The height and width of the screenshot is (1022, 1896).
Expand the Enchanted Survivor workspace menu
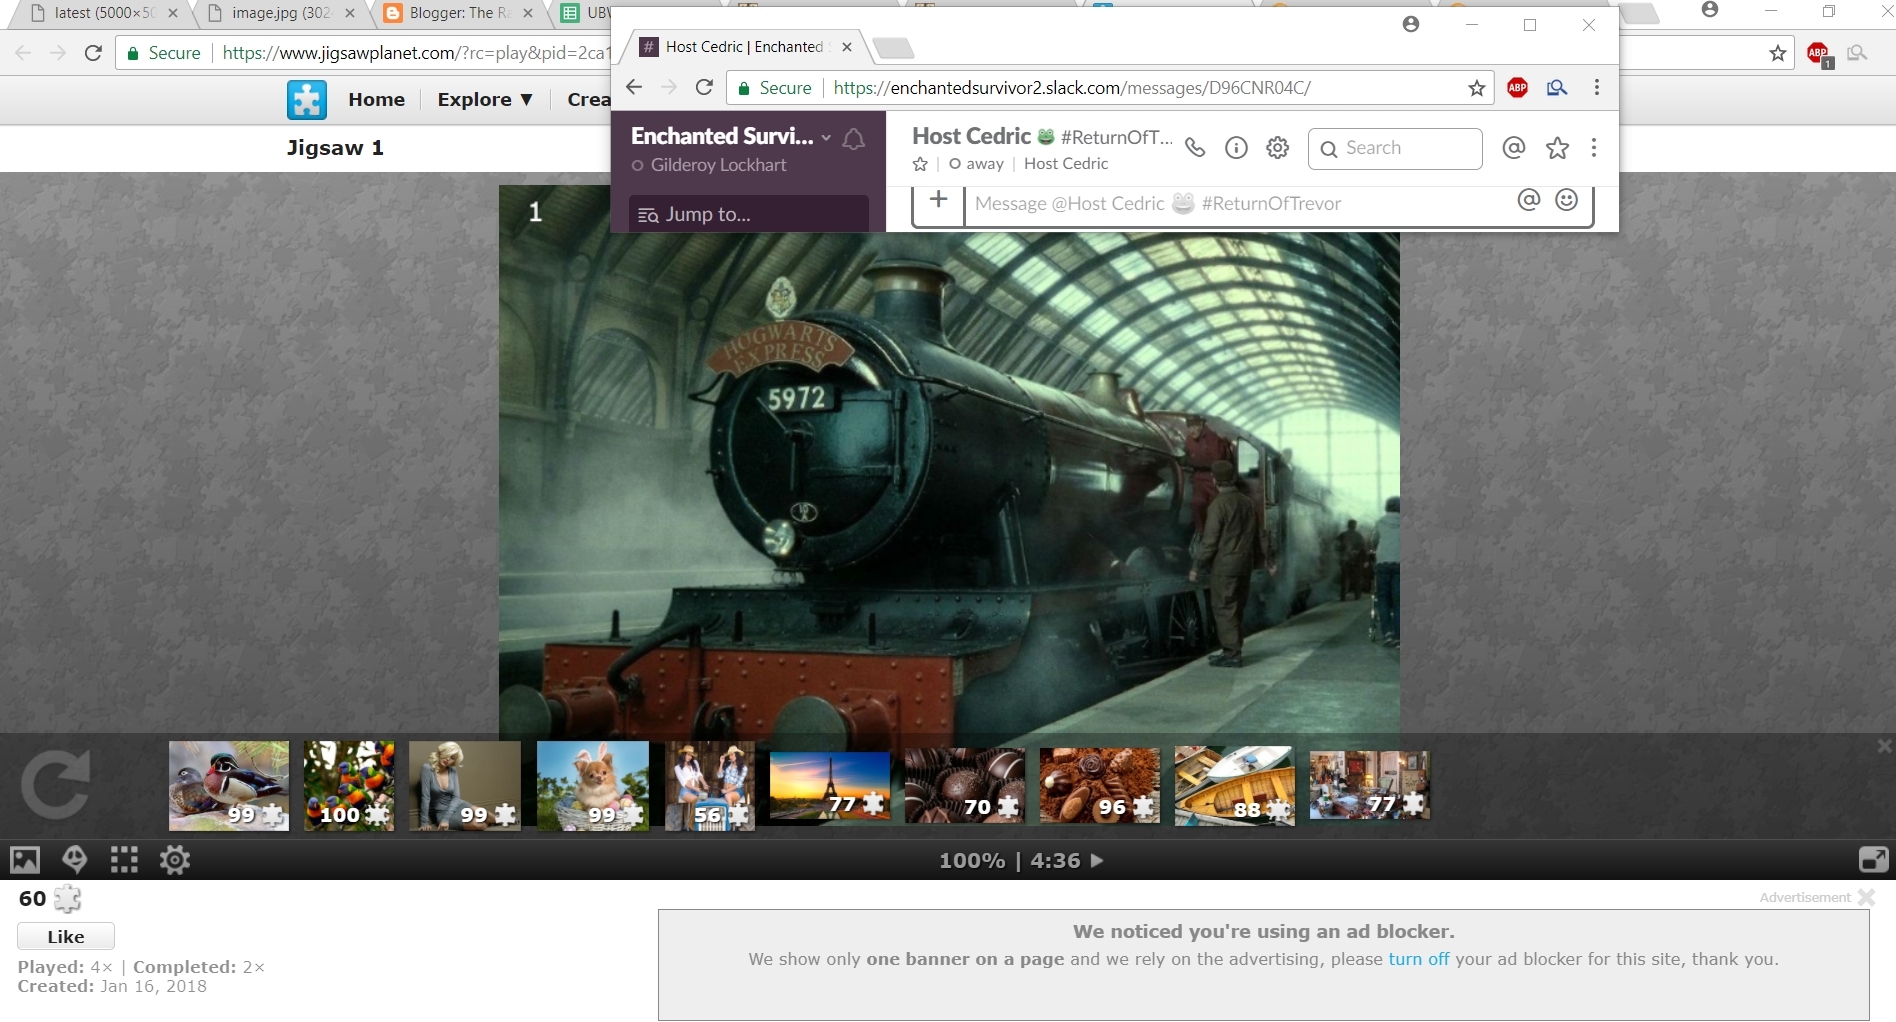tap(731, 136)
